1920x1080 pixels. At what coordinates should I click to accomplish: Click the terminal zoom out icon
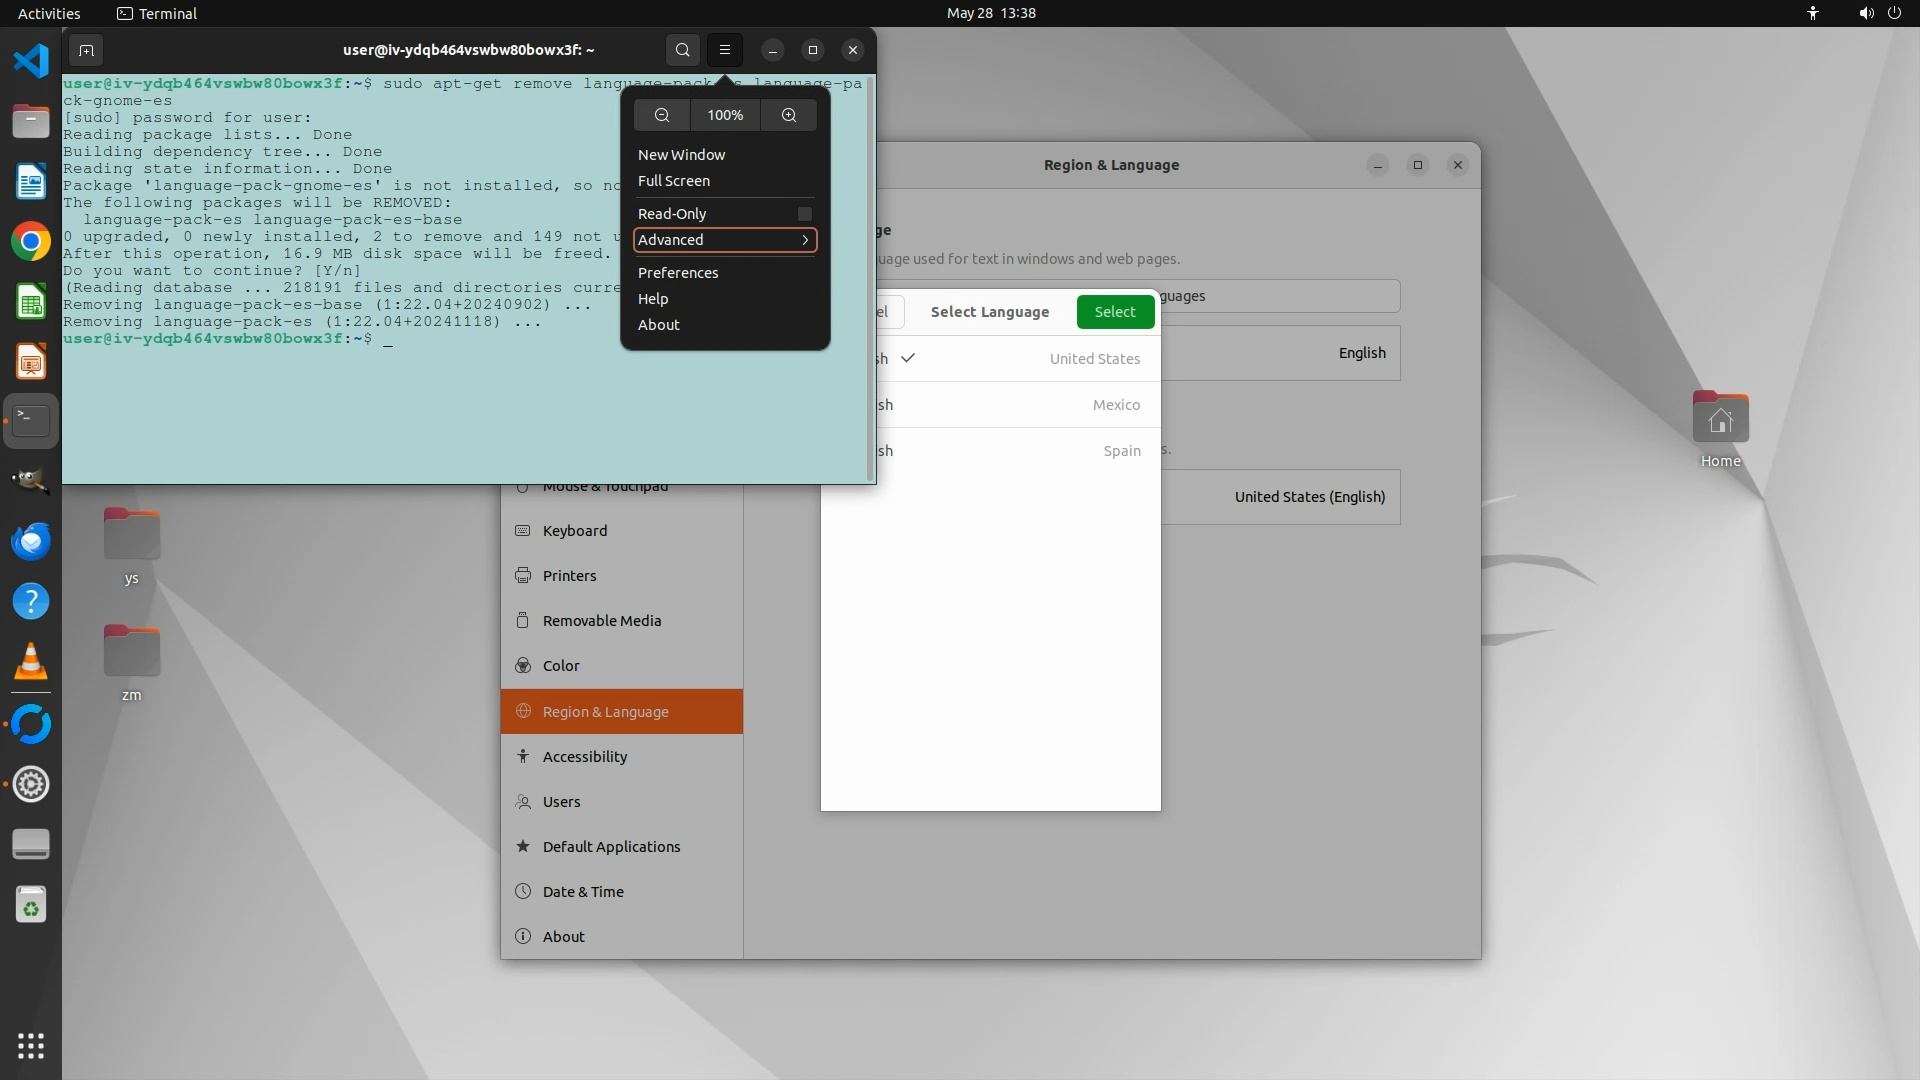[x=661, y=115]
